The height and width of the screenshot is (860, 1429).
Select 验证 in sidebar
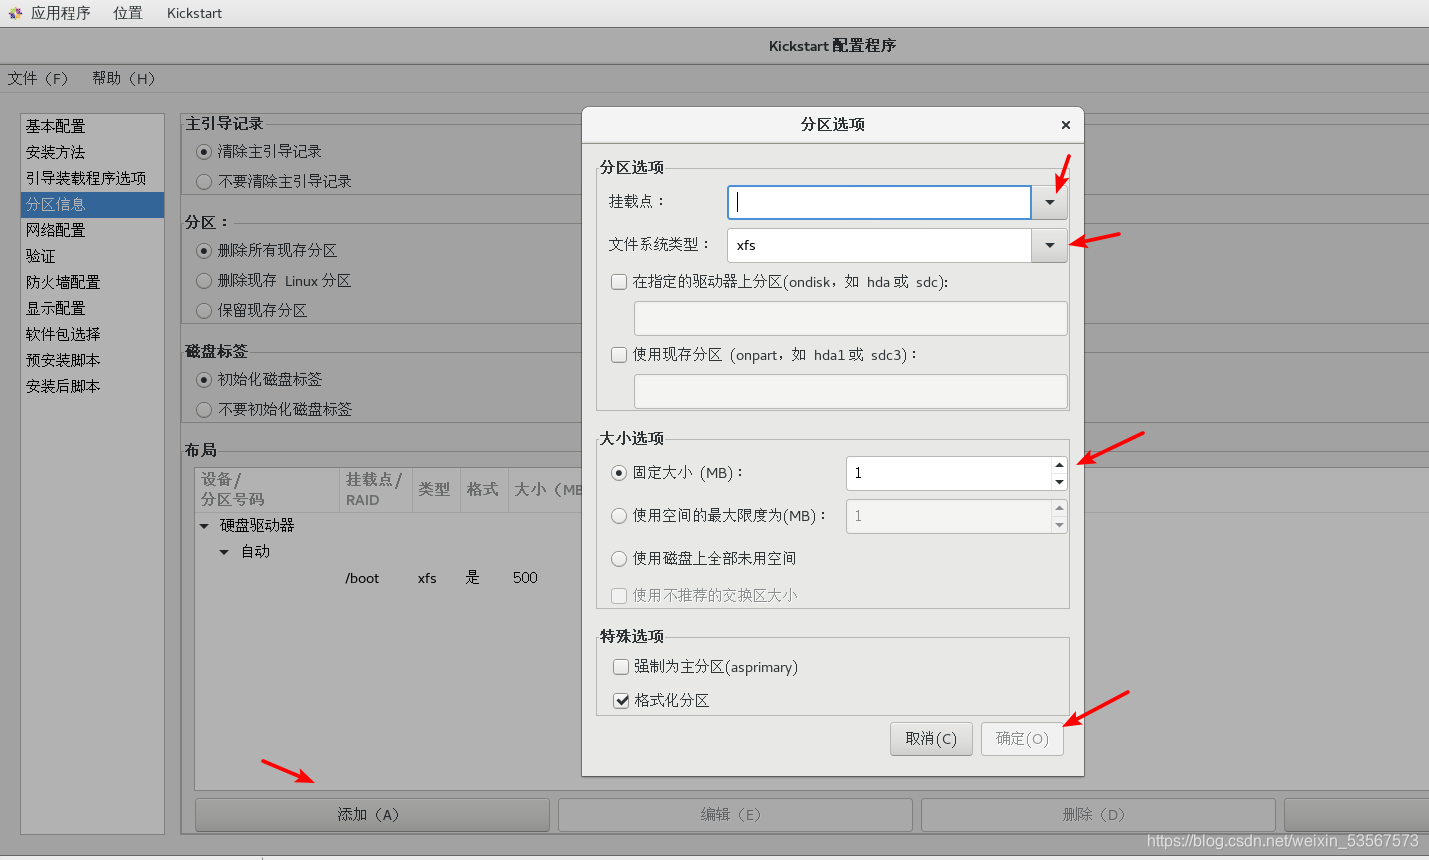coord(92,256)
